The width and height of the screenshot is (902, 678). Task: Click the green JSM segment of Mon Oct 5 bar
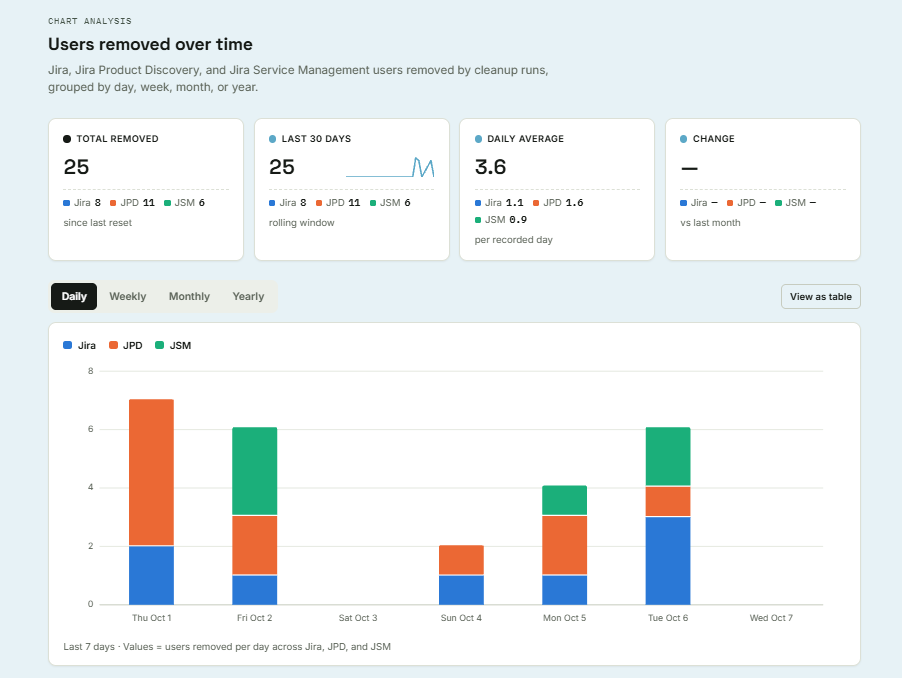[565, 500]
